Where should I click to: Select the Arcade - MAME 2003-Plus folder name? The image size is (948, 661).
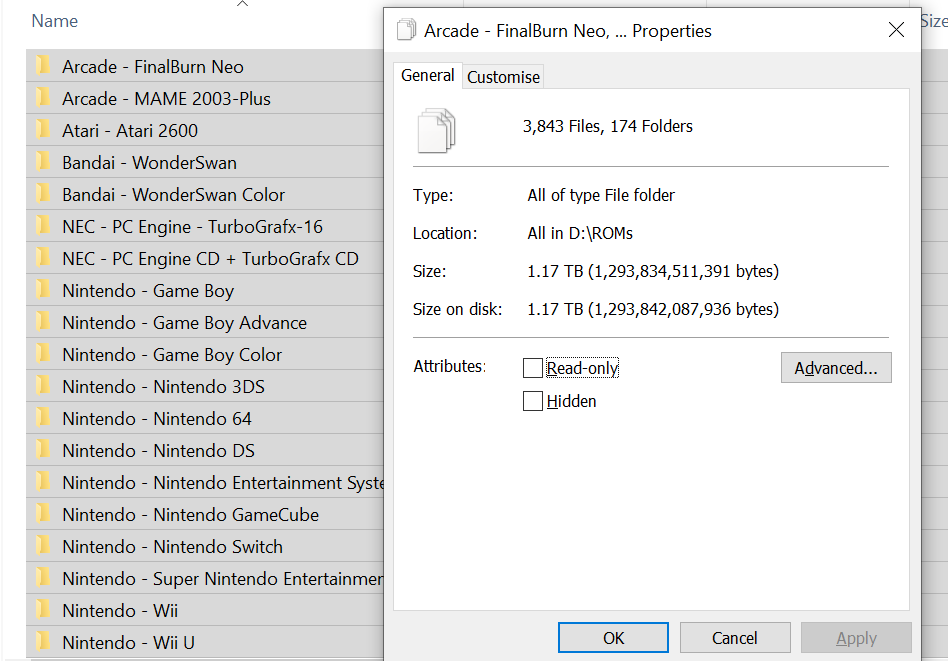point(166,99)
